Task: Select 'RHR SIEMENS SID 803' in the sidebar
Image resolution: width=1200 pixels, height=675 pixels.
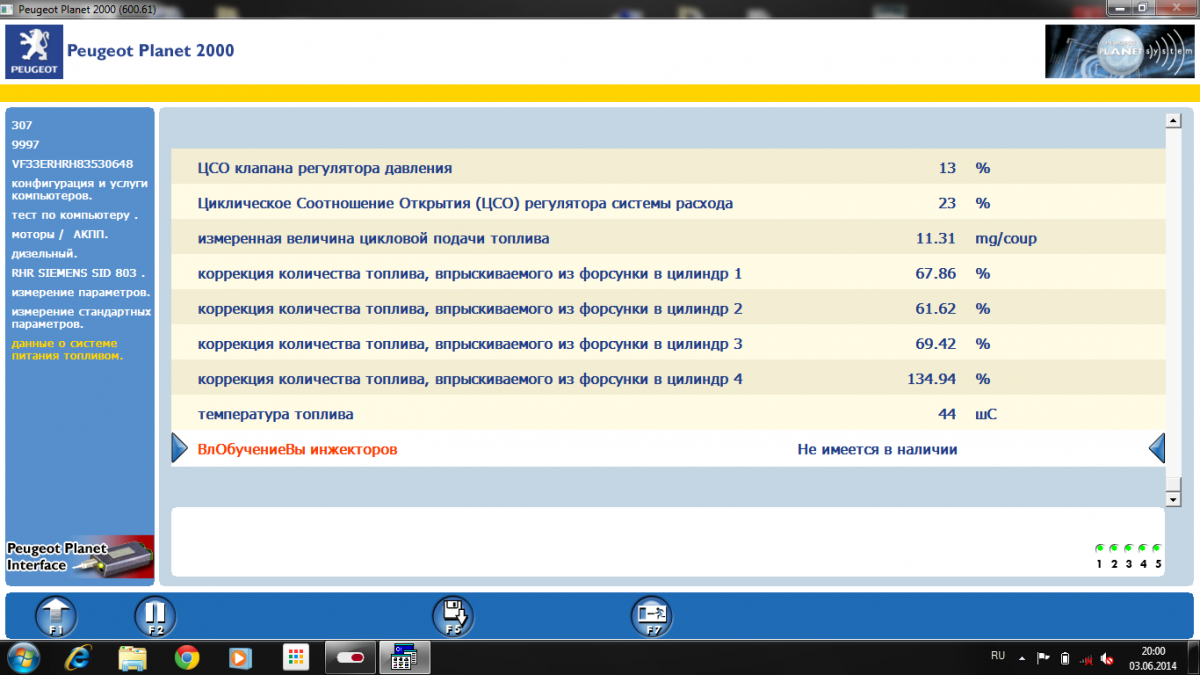Action: tap(78, 272)
